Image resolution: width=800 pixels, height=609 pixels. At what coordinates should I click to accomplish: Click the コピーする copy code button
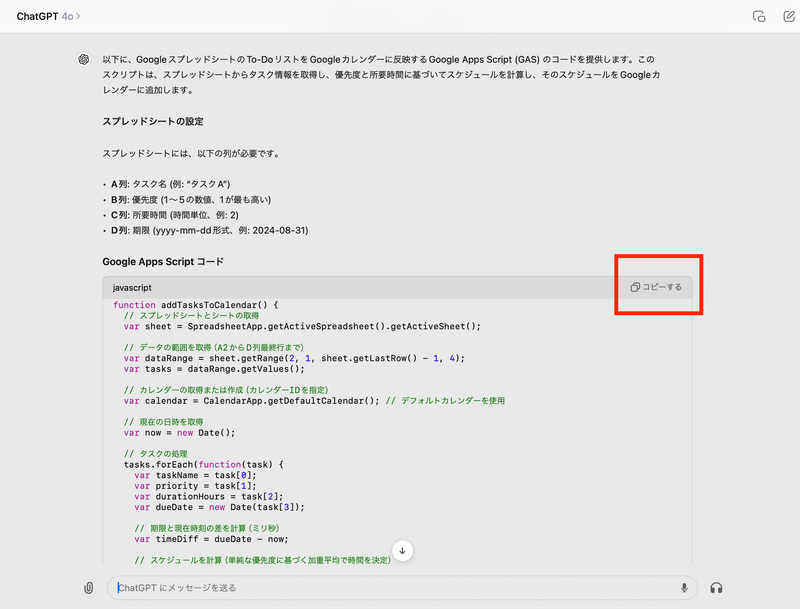(x=656, y=287)
